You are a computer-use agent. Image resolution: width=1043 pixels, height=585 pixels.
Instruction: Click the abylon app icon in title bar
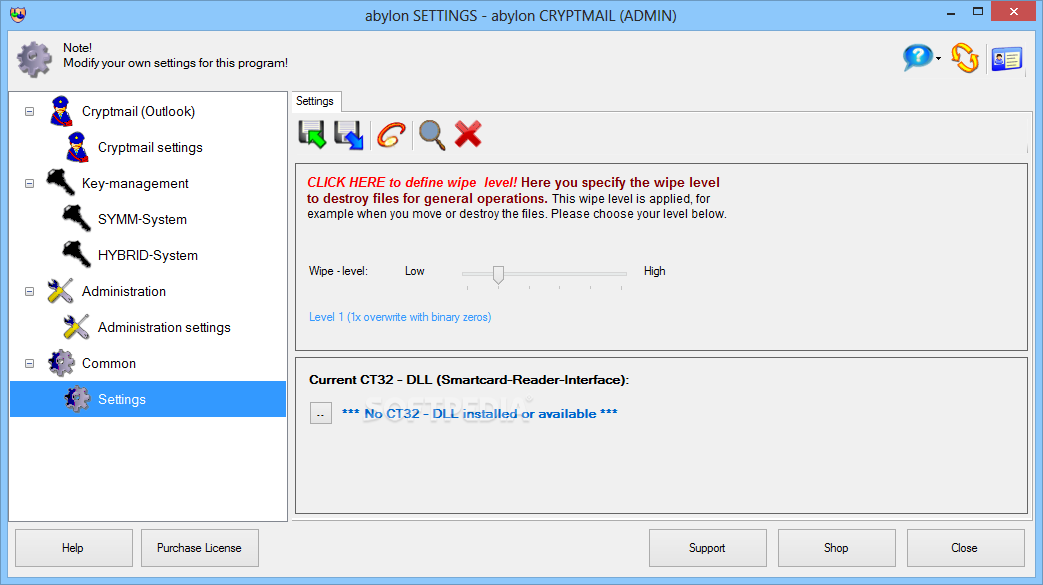(18, 14)
